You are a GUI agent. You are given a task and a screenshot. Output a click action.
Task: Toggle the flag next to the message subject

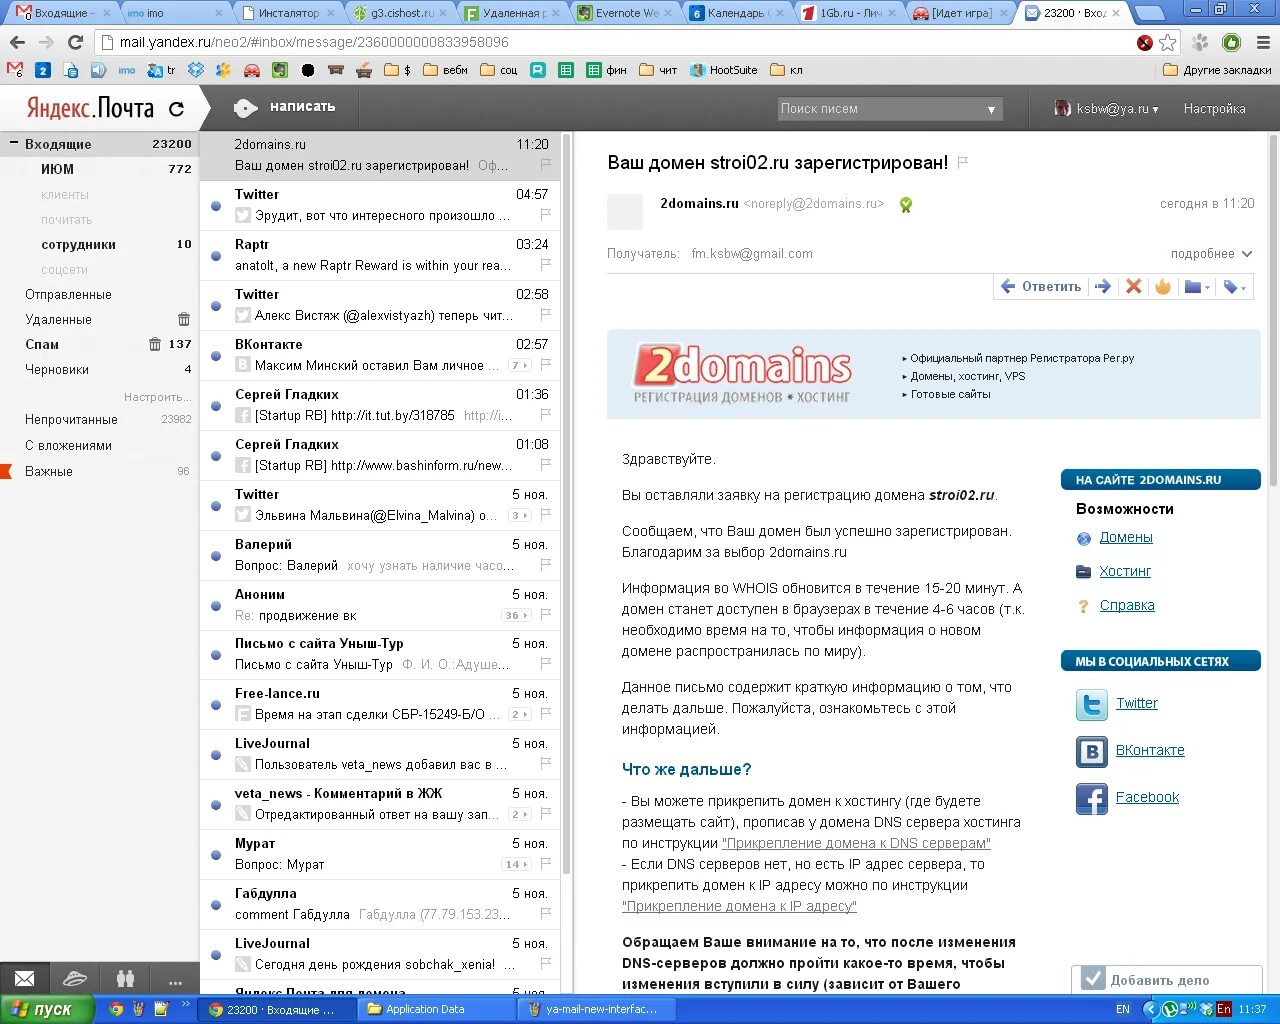click(x=963, y=162)
